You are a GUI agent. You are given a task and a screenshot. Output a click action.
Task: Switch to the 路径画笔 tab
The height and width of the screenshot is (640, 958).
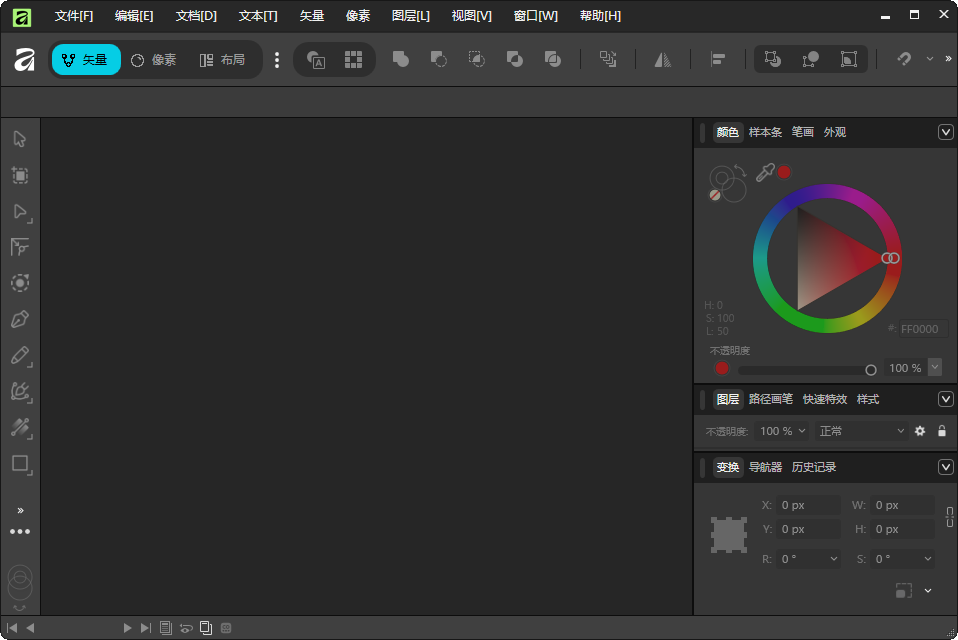pos(770,399)
